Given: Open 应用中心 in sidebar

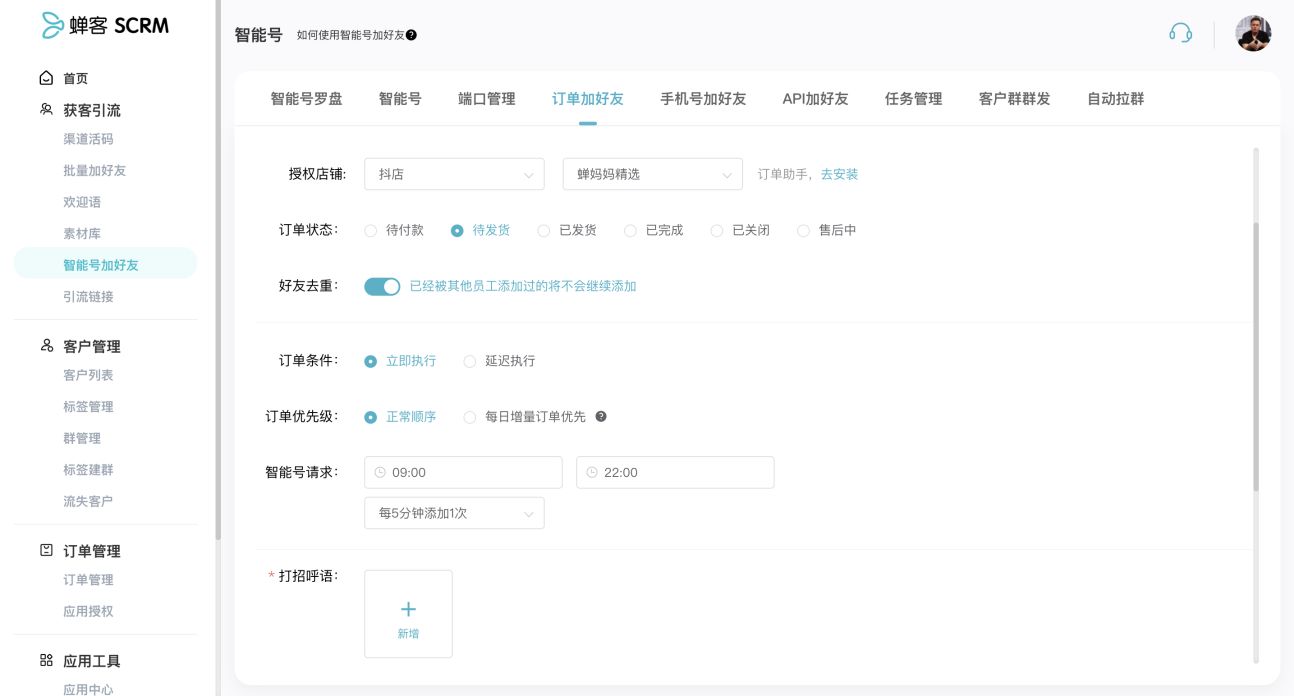Looking at the screenshot, I should 88,689.
